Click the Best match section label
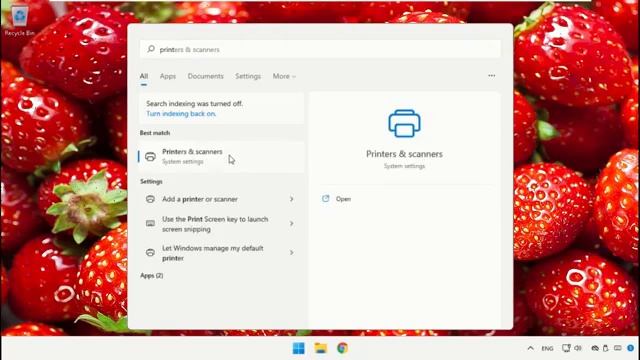This screenshot has width=640, height=360. (155, 133)
